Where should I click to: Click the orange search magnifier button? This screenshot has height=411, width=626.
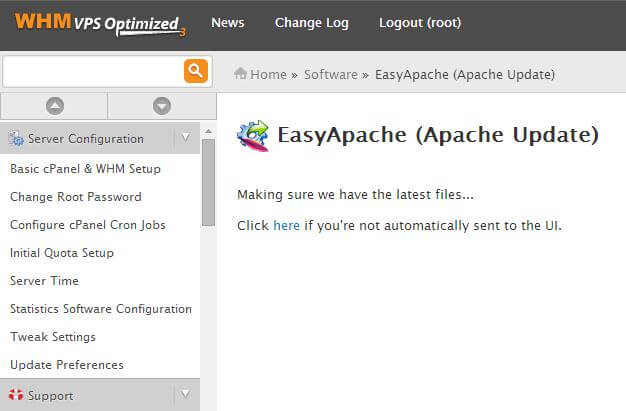point(196,71)
